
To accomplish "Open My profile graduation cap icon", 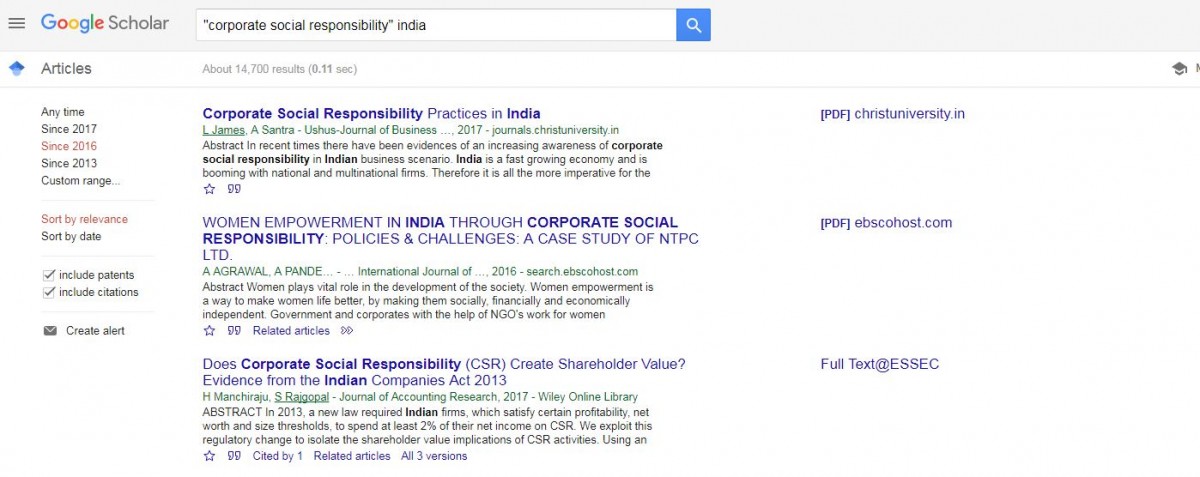I will tap(1179, 69).
